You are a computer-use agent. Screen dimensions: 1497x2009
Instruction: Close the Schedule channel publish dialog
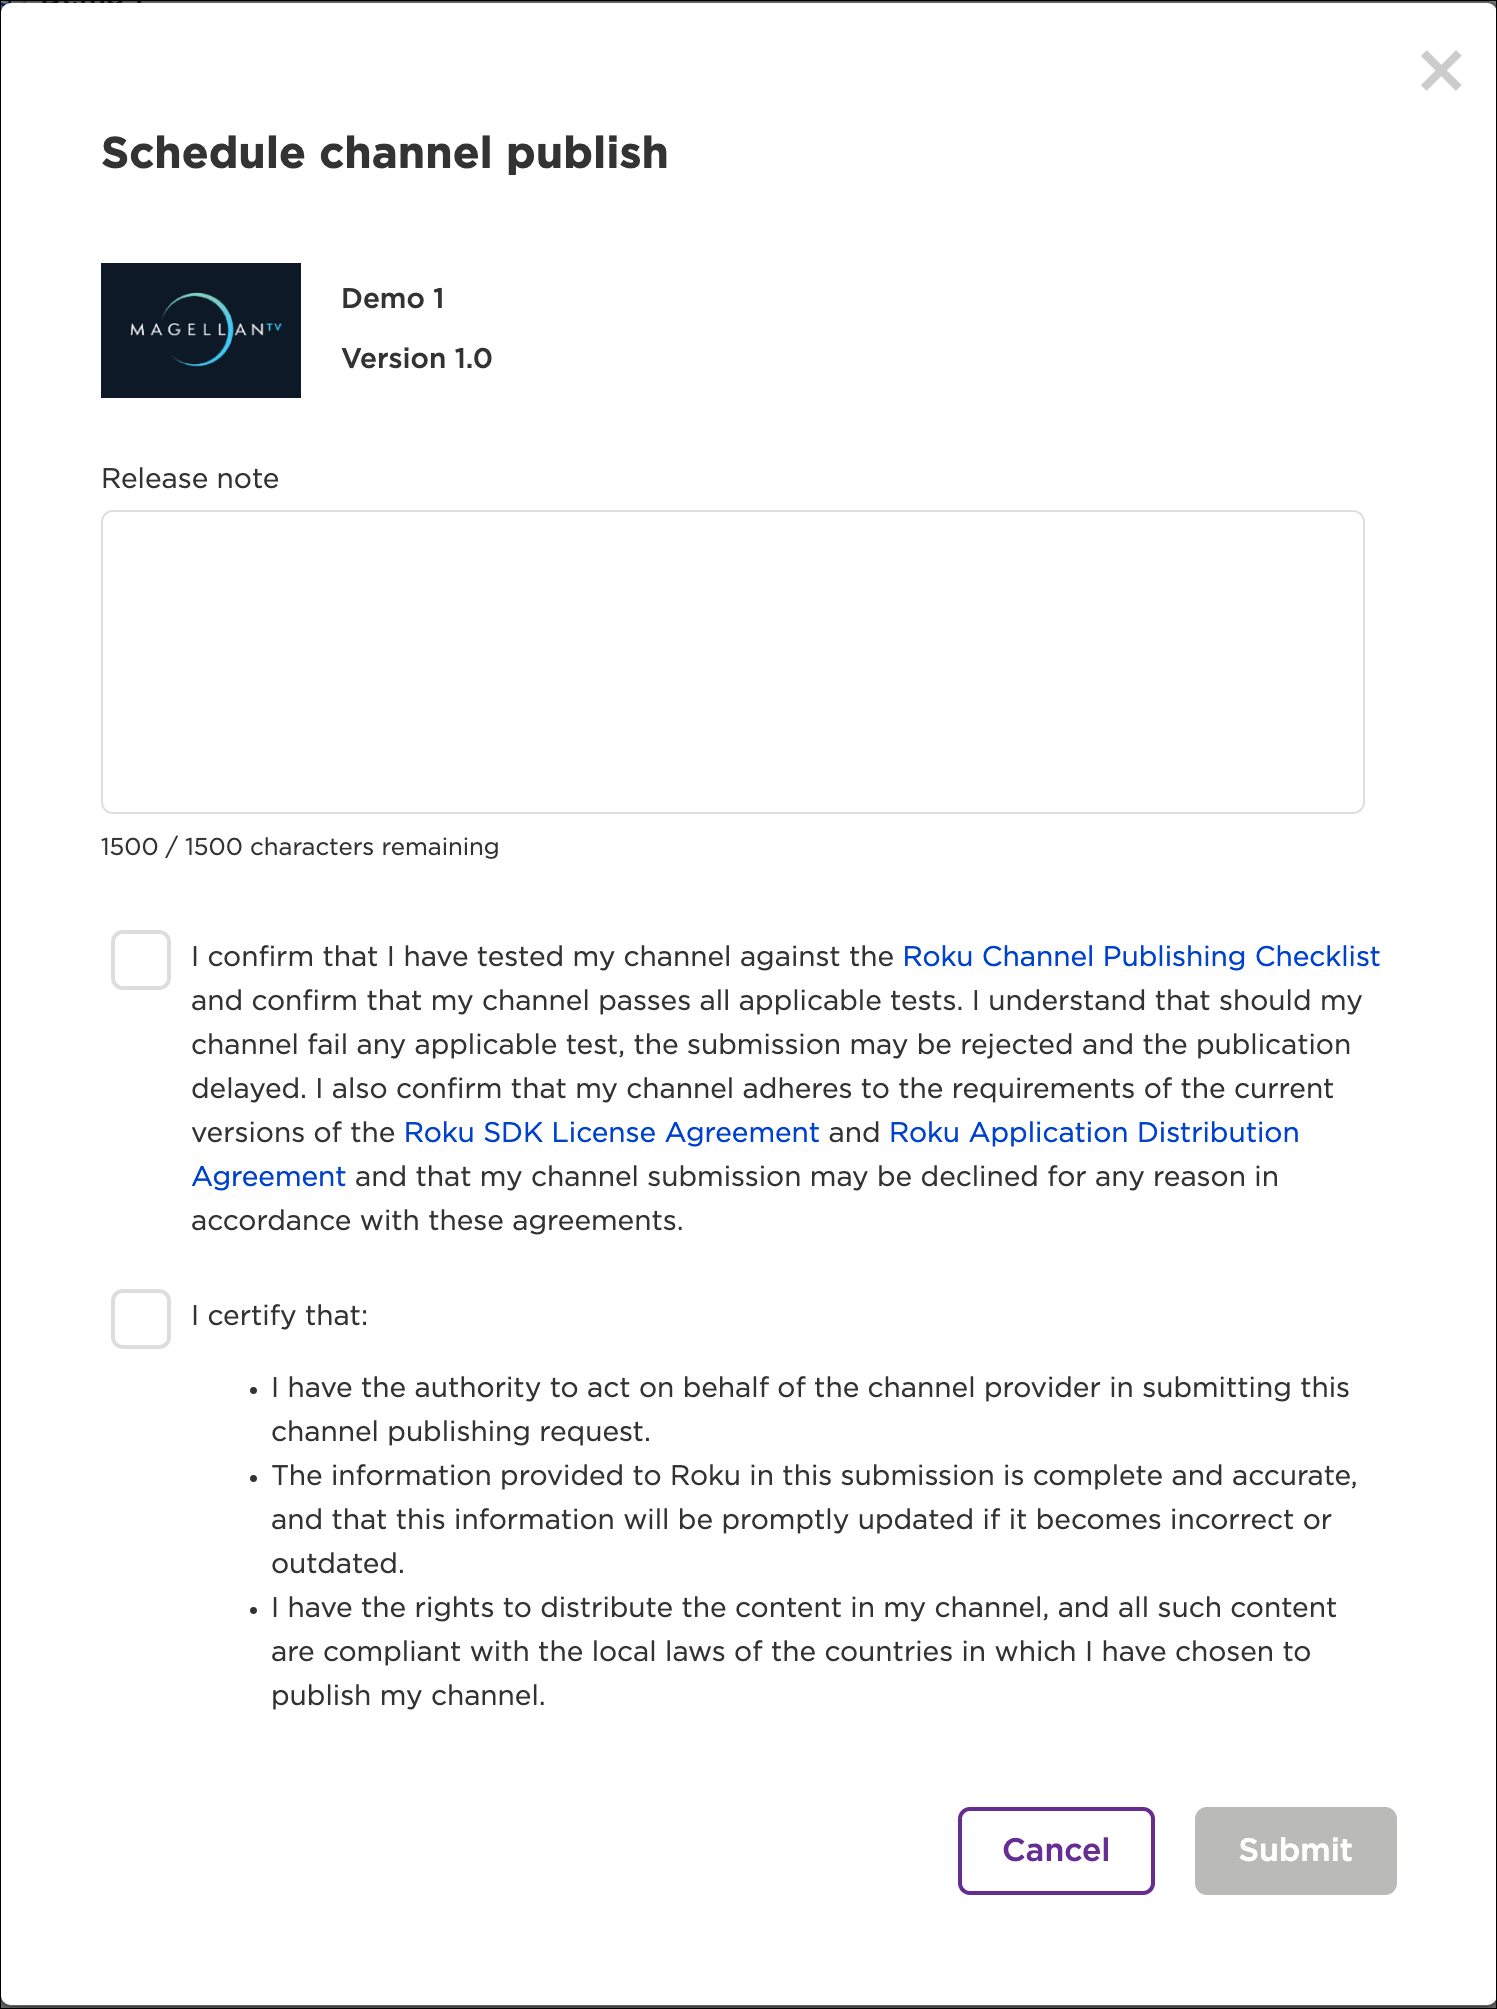click(x=1440, y=71)
